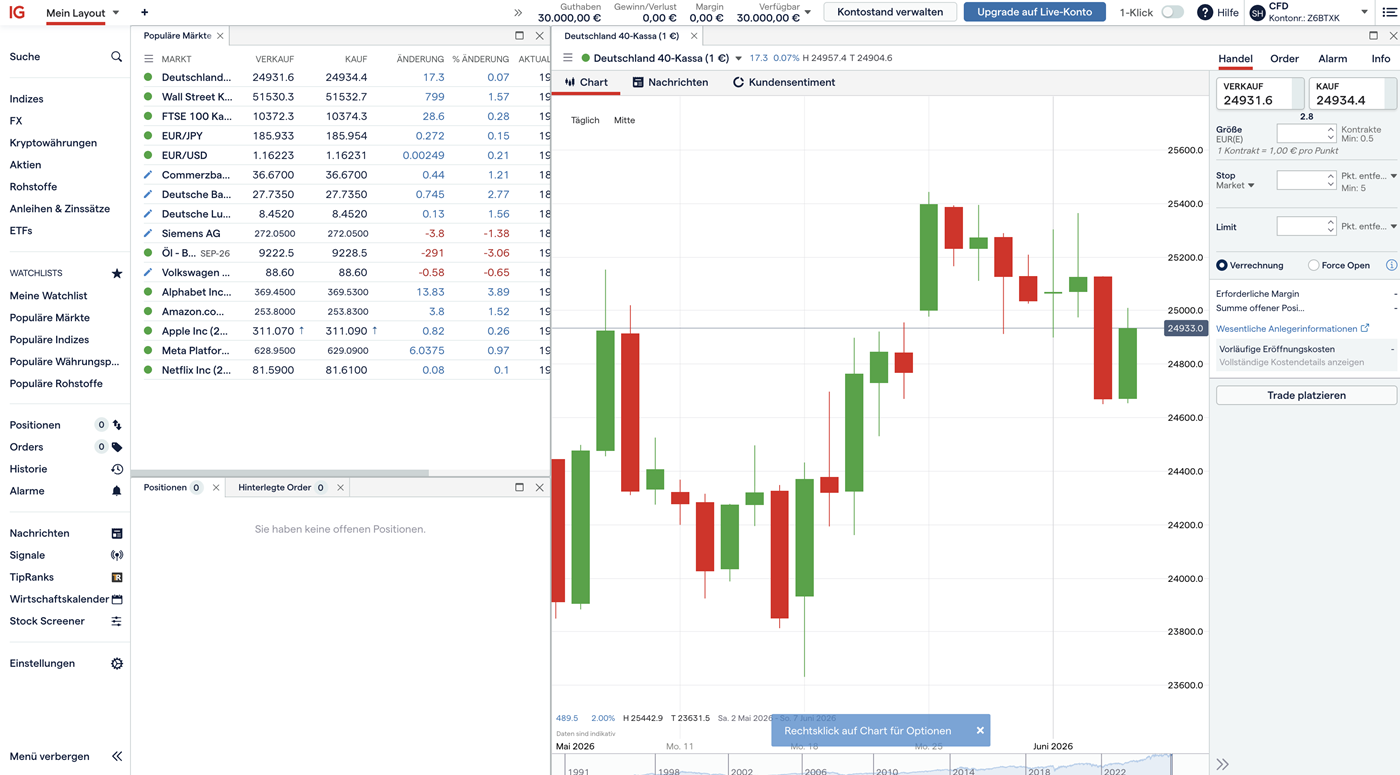Open Populäre Indizes watchlist

(49, 340)
